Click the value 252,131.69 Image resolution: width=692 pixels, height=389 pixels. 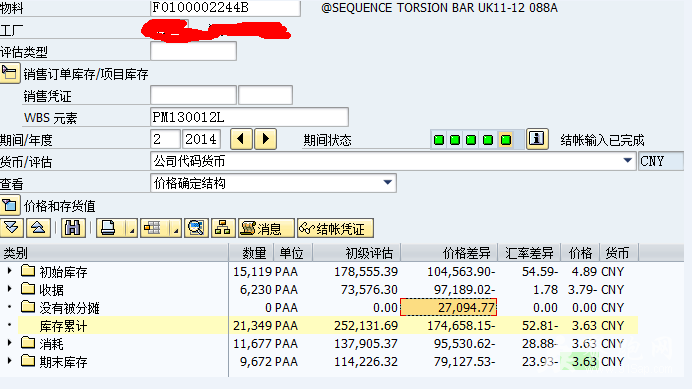366,325
